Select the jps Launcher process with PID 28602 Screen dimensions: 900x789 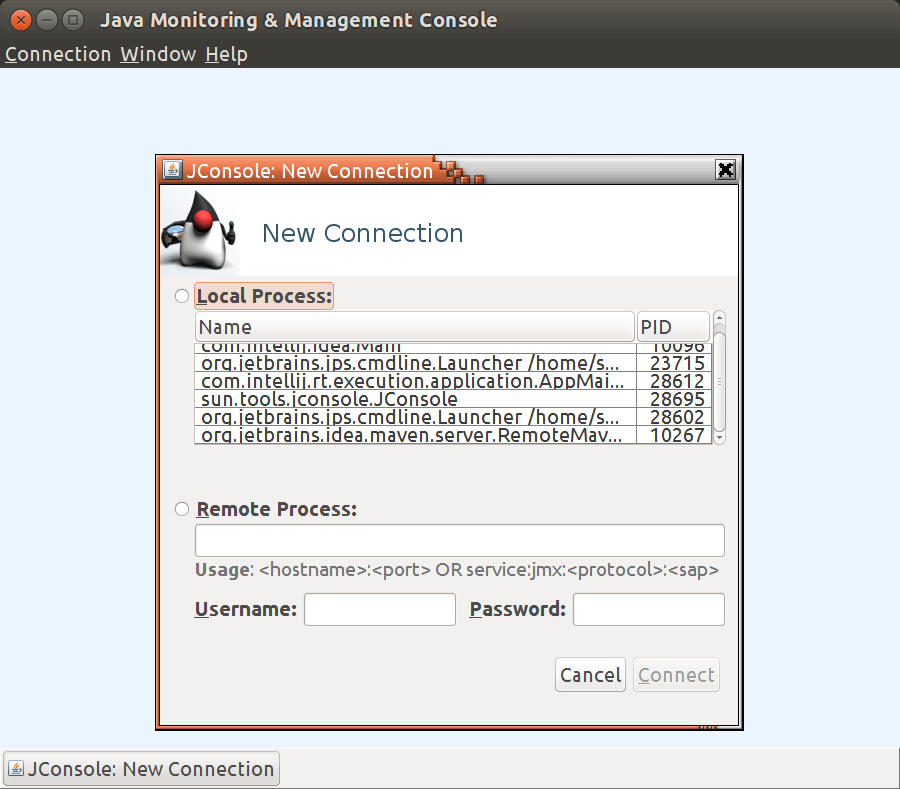453,417
